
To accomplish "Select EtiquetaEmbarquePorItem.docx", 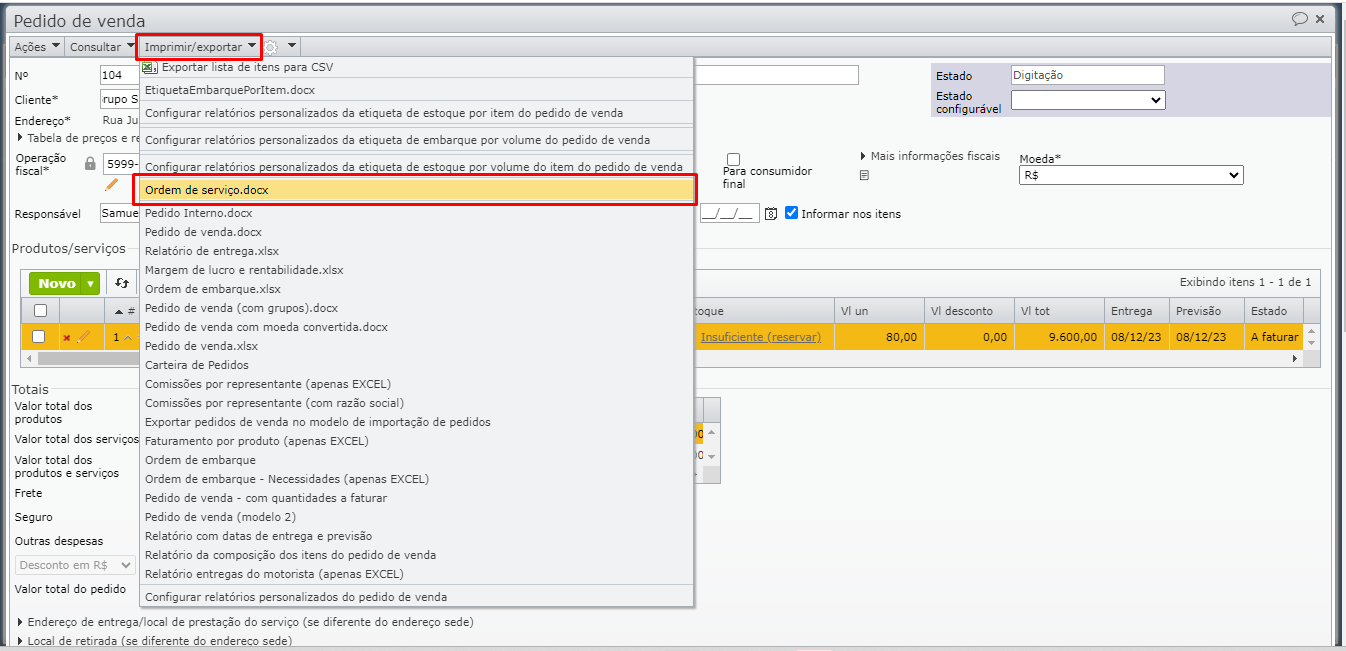I will [x=416, y=90].
